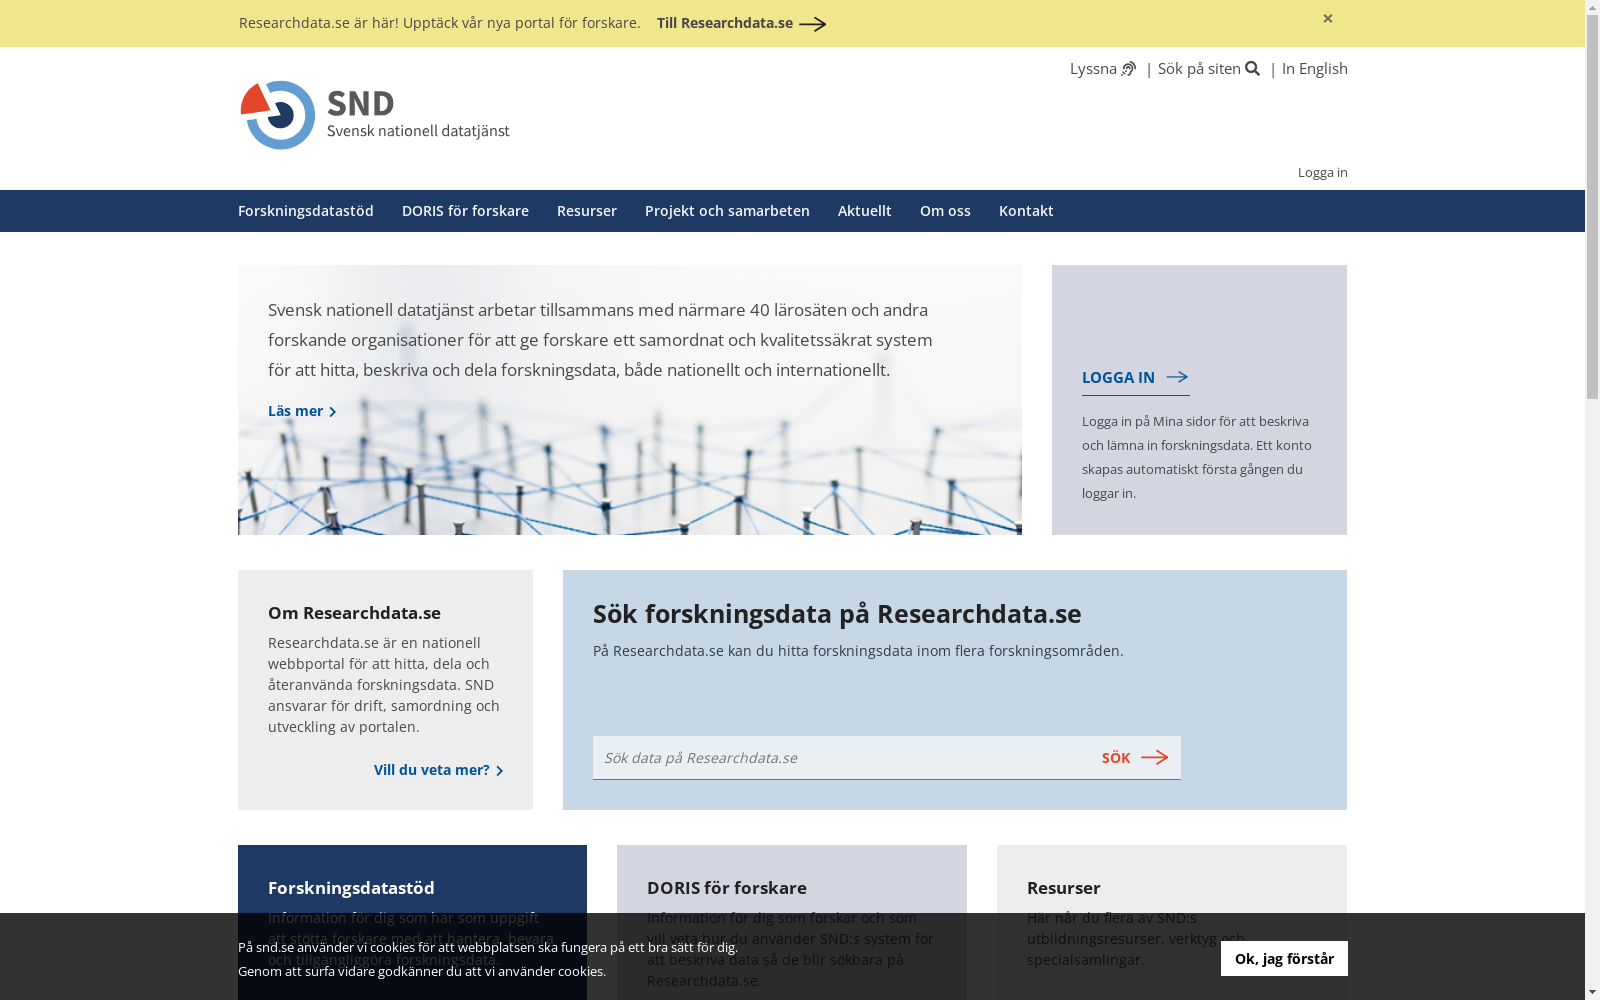The height and width of the screenshot is (1000, 1600).
Task: Open the Forskningsdatastöd card heading
Action: [351, 888]
